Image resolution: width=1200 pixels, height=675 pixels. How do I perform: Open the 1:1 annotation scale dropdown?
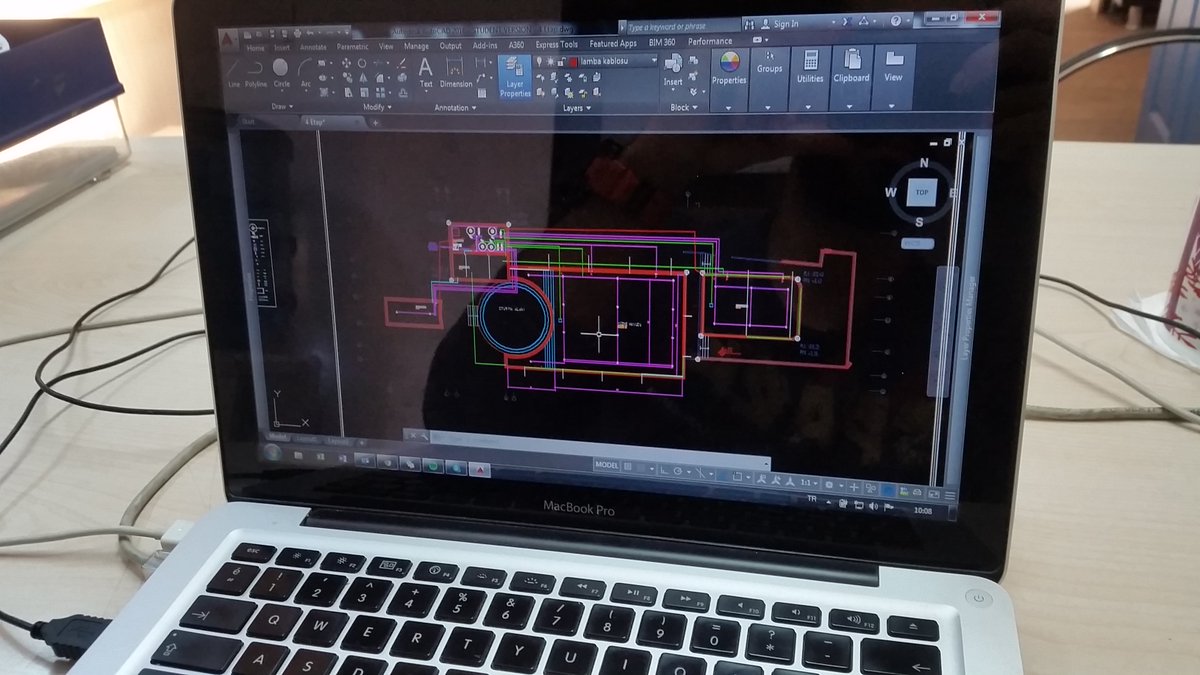807,484
